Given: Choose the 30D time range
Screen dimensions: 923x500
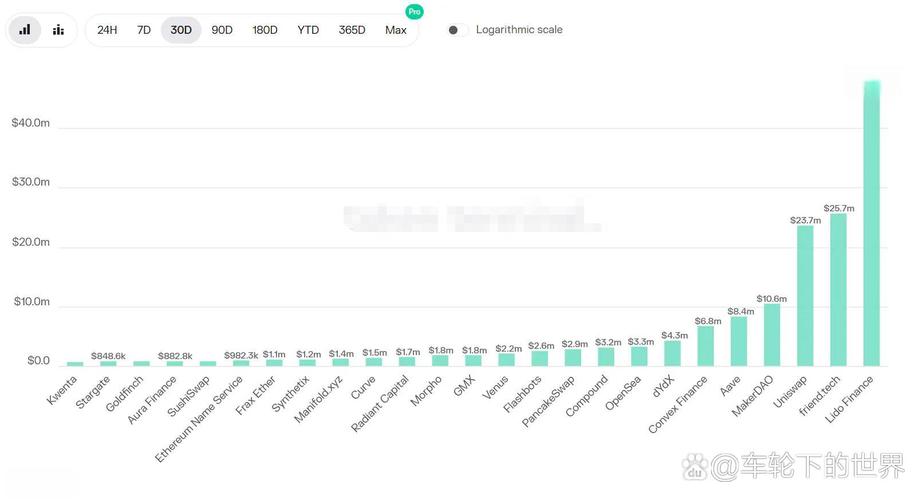Looking at the screenshot, I should click(181, 30).
